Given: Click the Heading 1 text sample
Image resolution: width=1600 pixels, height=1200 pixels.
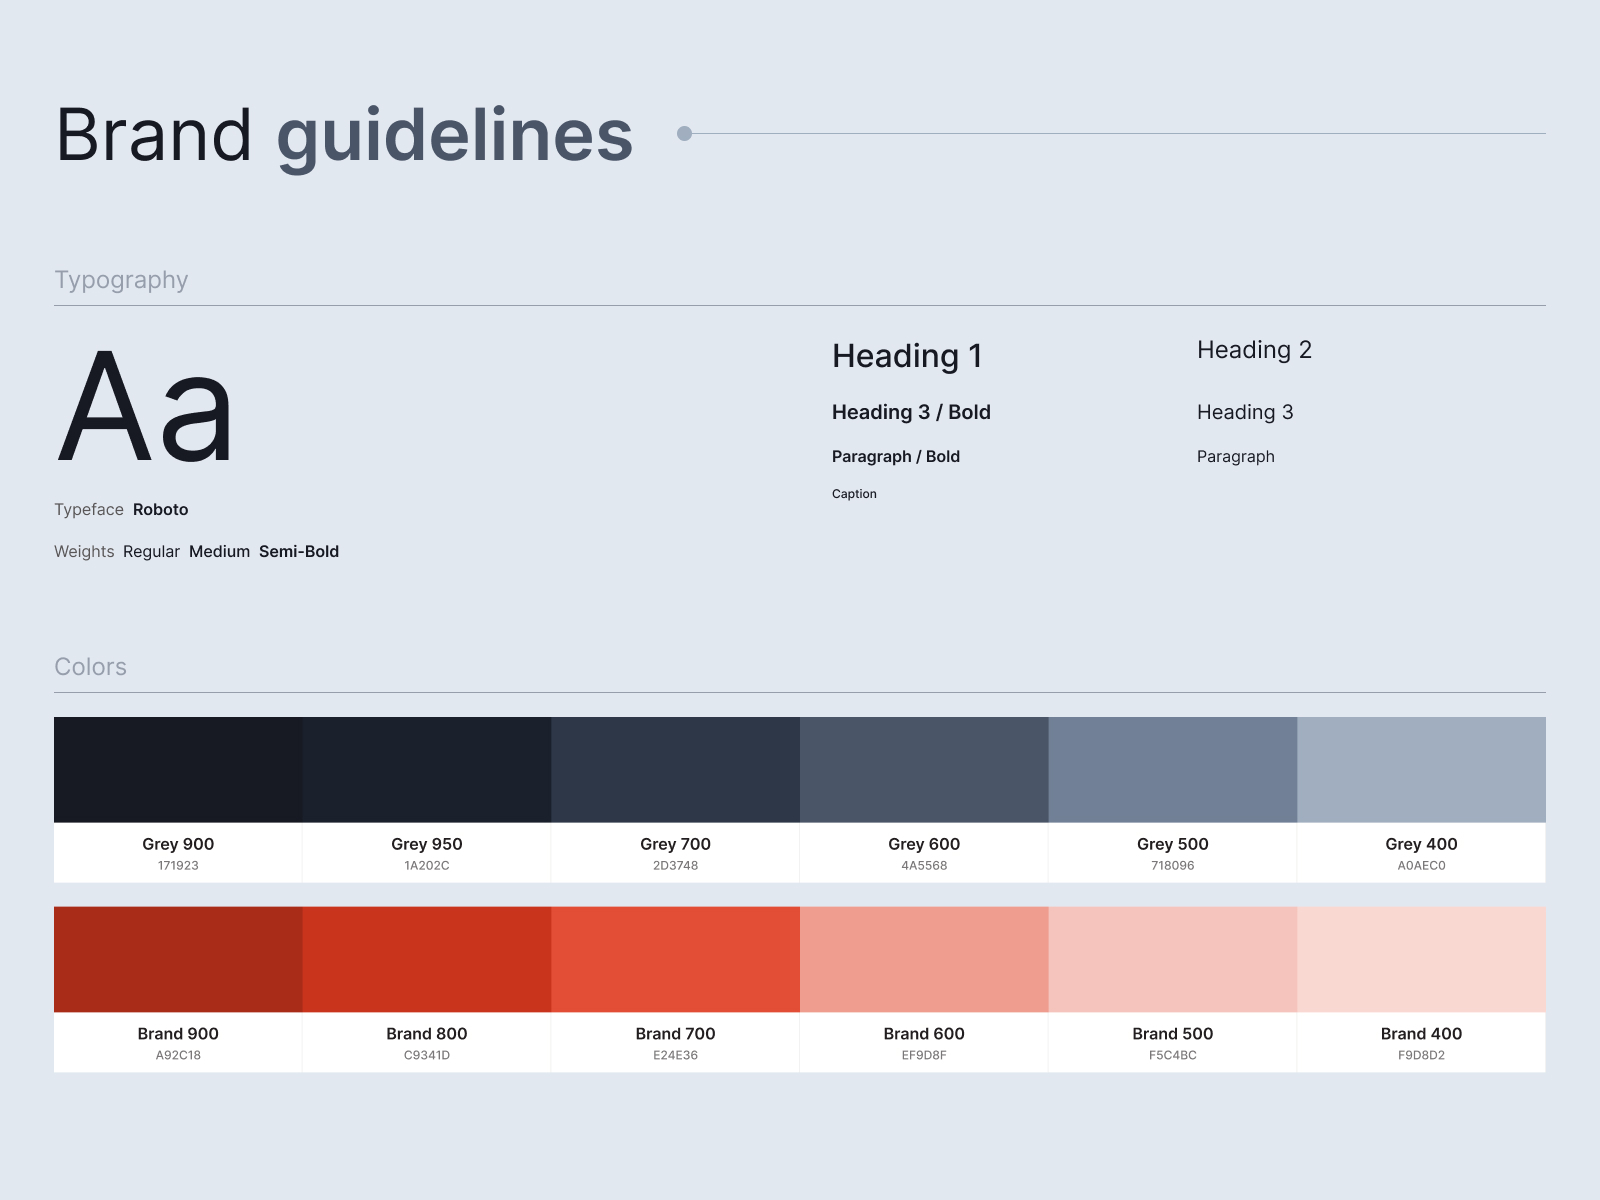Looking at the screenshot, I should pyautogui.click(x=907, y=356).
